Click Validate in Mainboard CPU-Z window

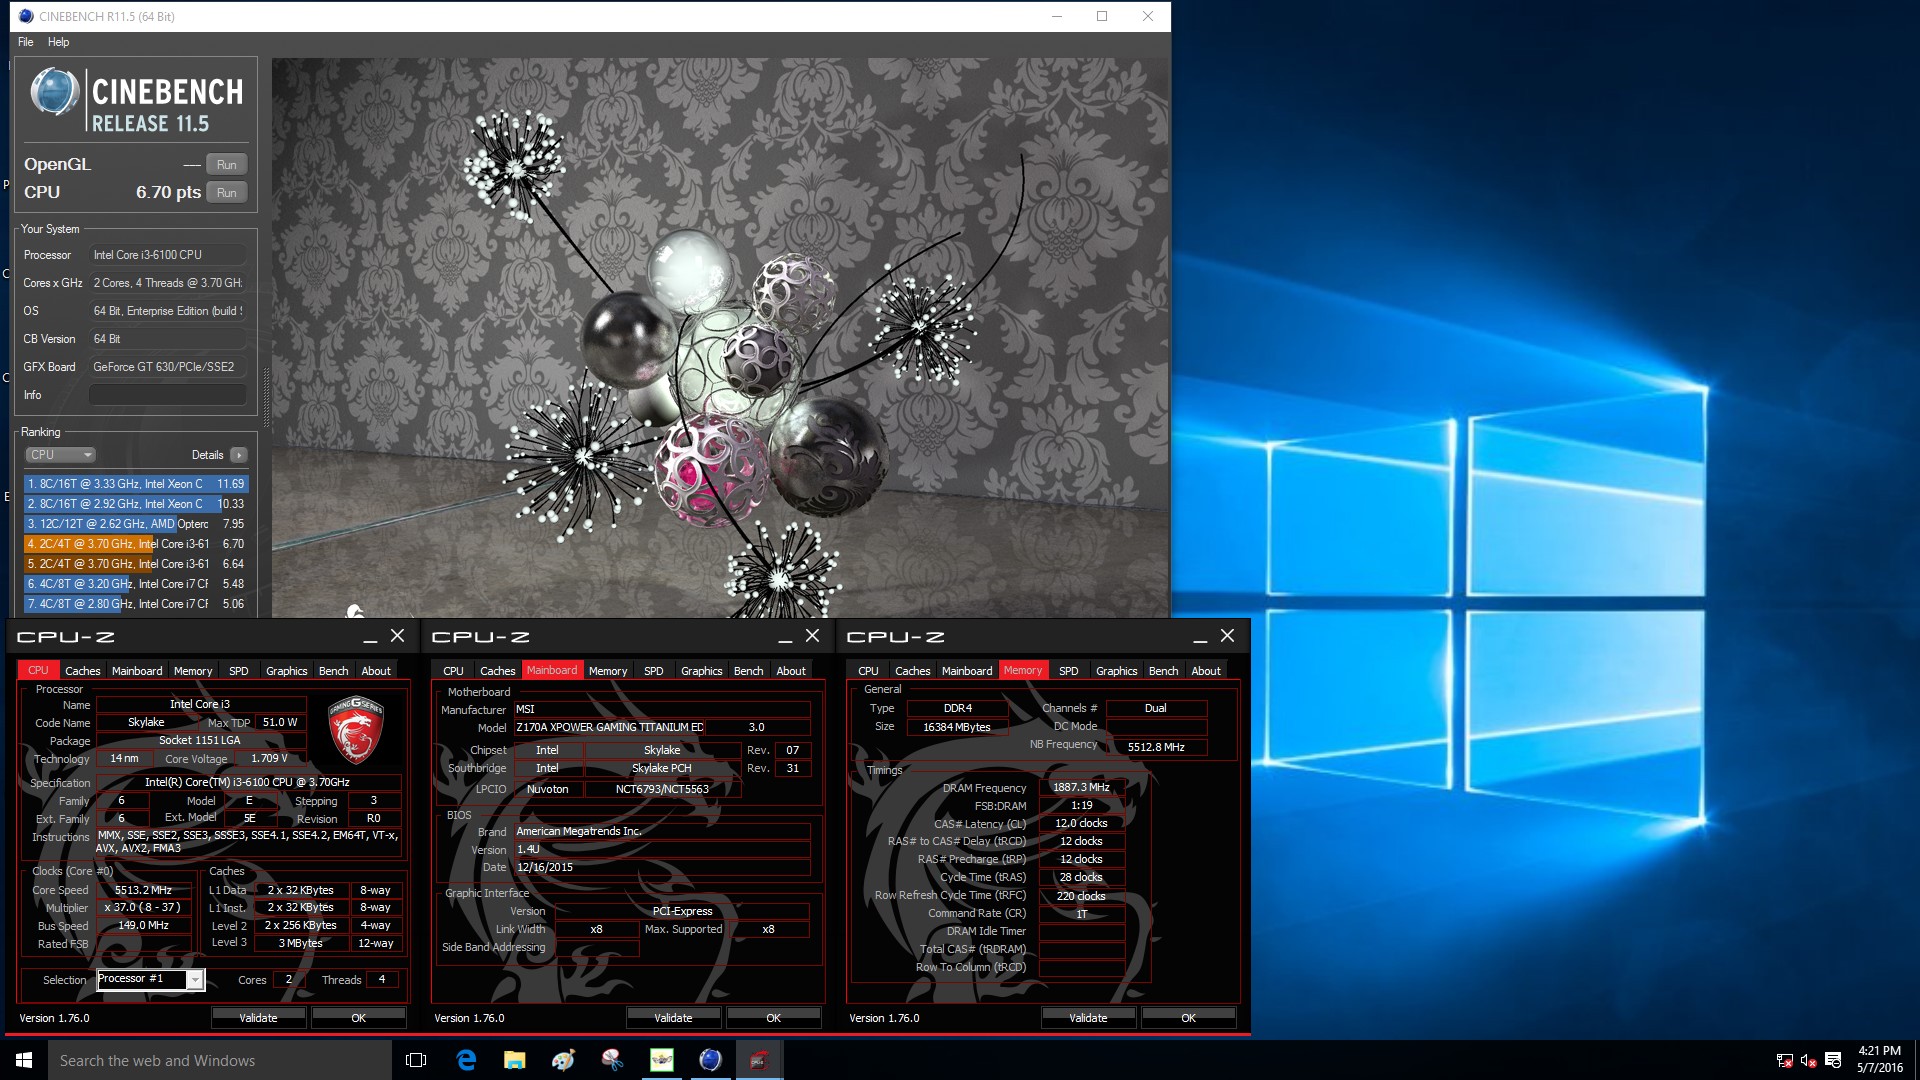coord(673,1018)
